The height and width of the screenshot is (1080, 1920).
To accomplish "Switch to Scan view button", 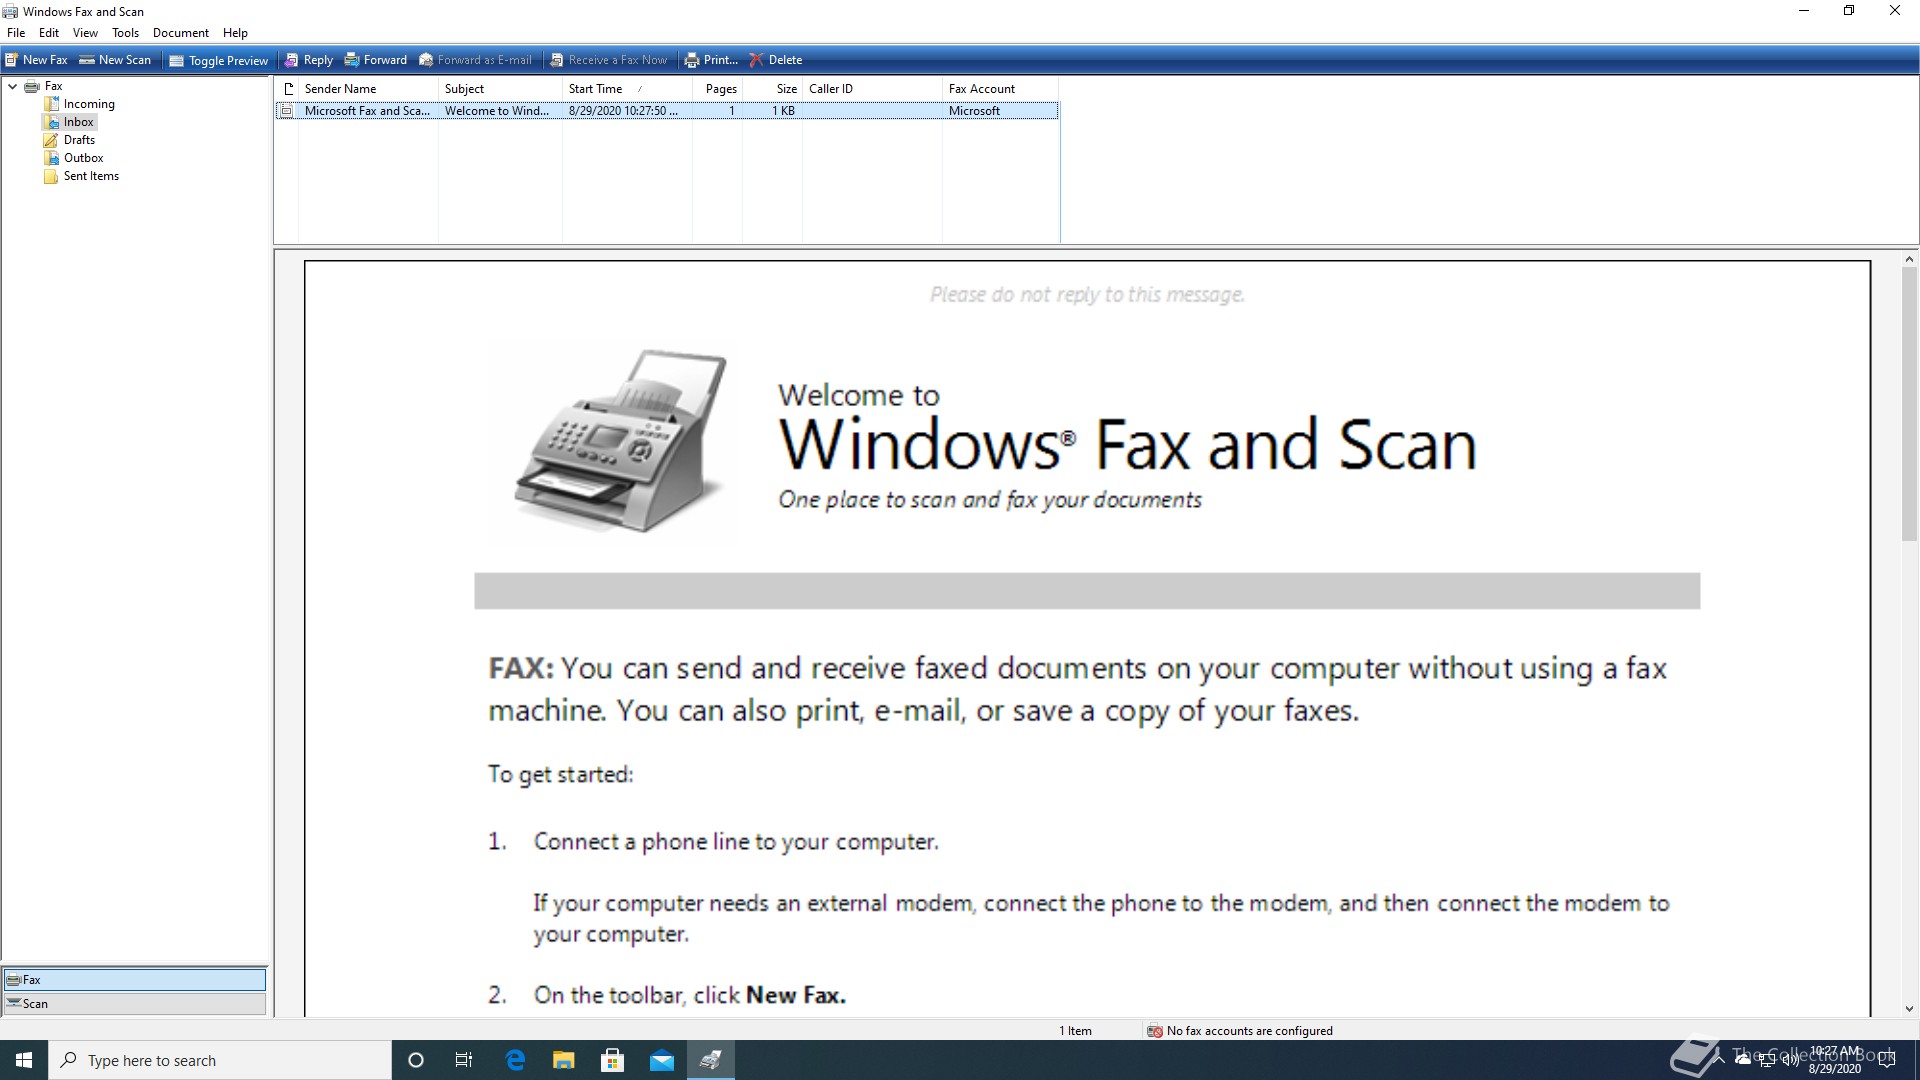I will coord(135,1004).
